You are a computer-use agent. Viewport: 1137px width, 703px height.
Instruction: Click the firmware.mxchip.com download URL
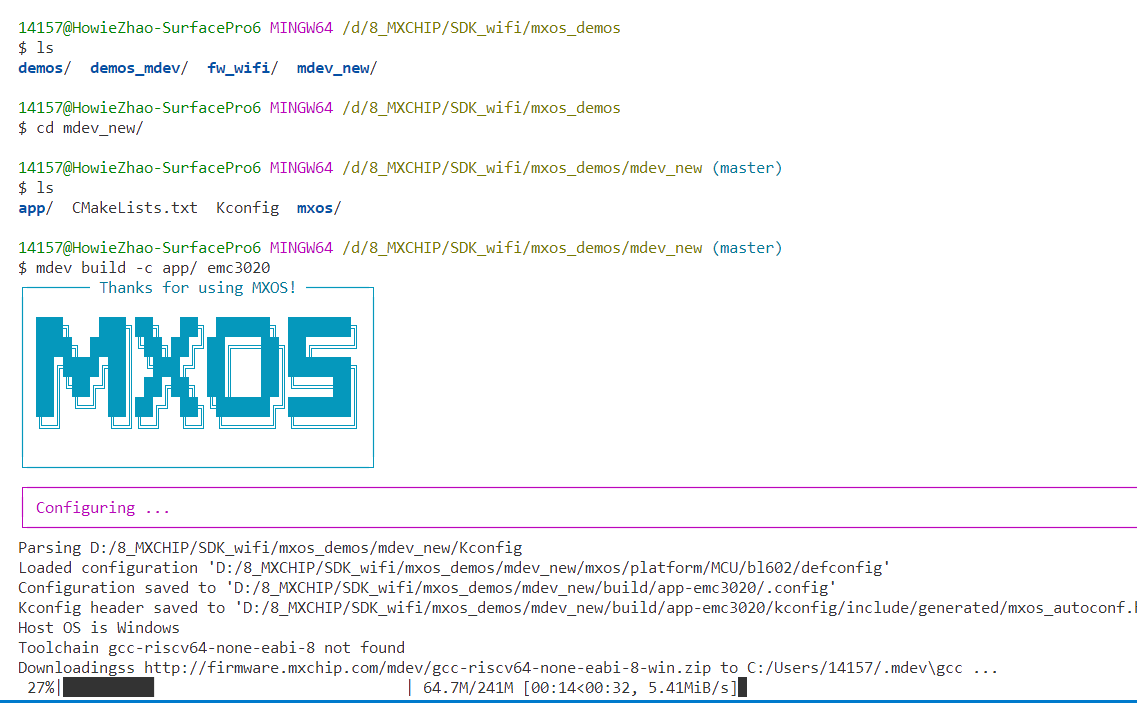point(427,668)
